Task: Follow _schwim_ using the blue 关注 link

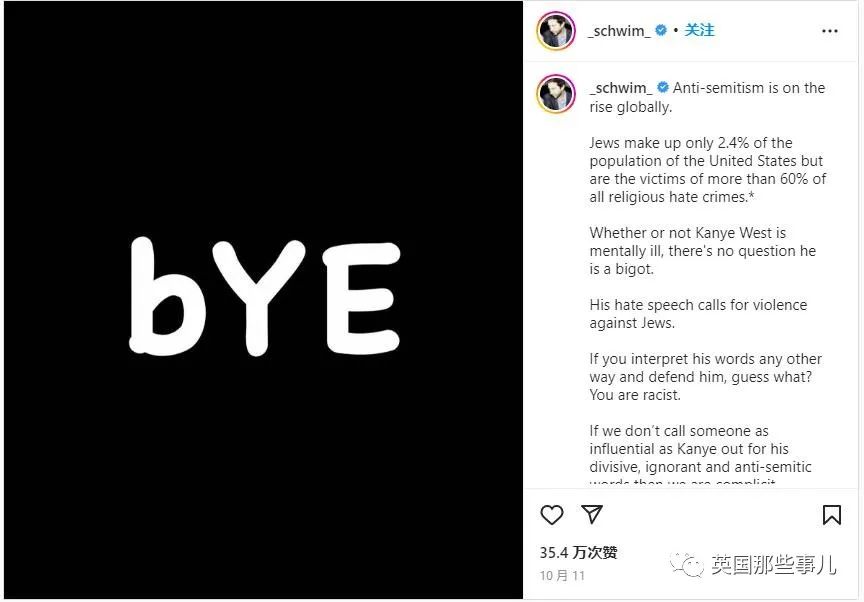Action: click(x=699, y=30)
